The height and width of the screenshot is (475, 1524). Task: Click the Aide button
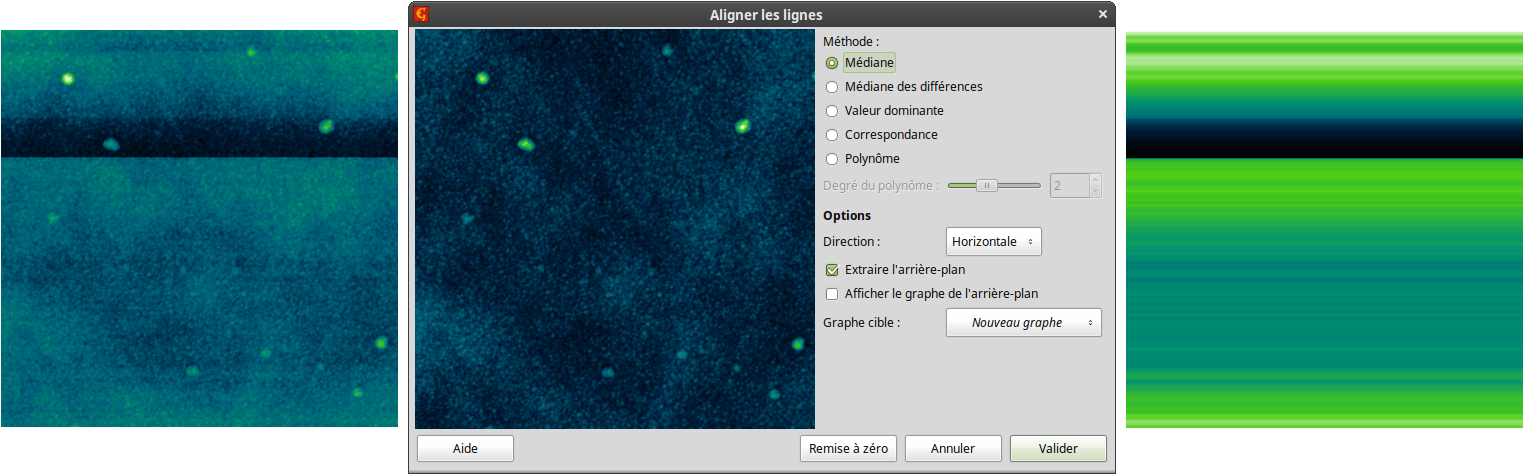coord(465,449)
